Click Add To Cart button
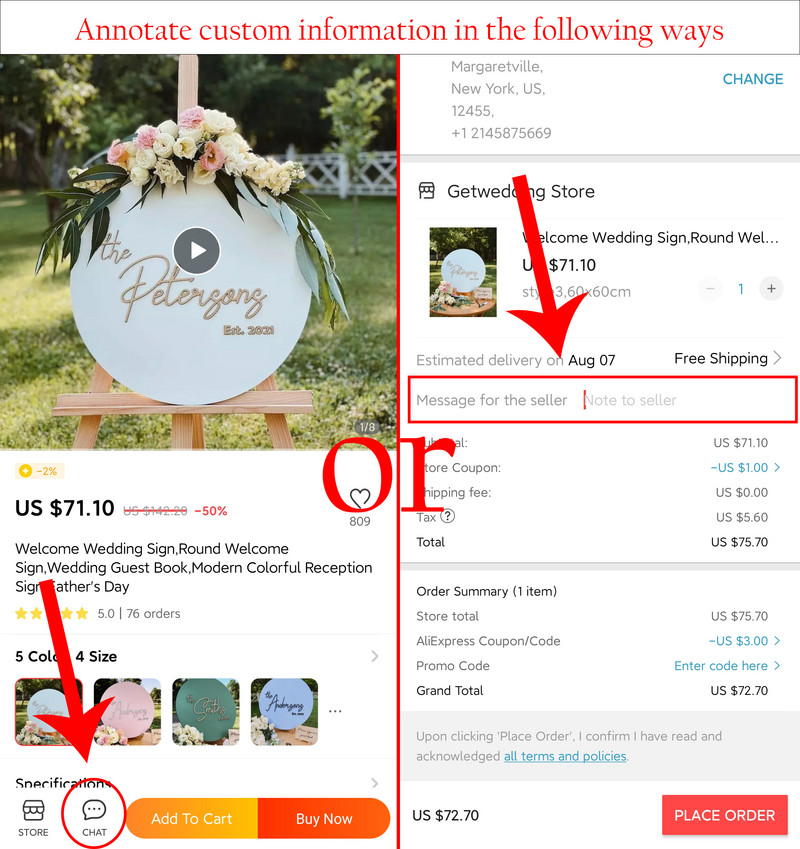Screen dimensions: 800x849 click(x=192, y=818)
